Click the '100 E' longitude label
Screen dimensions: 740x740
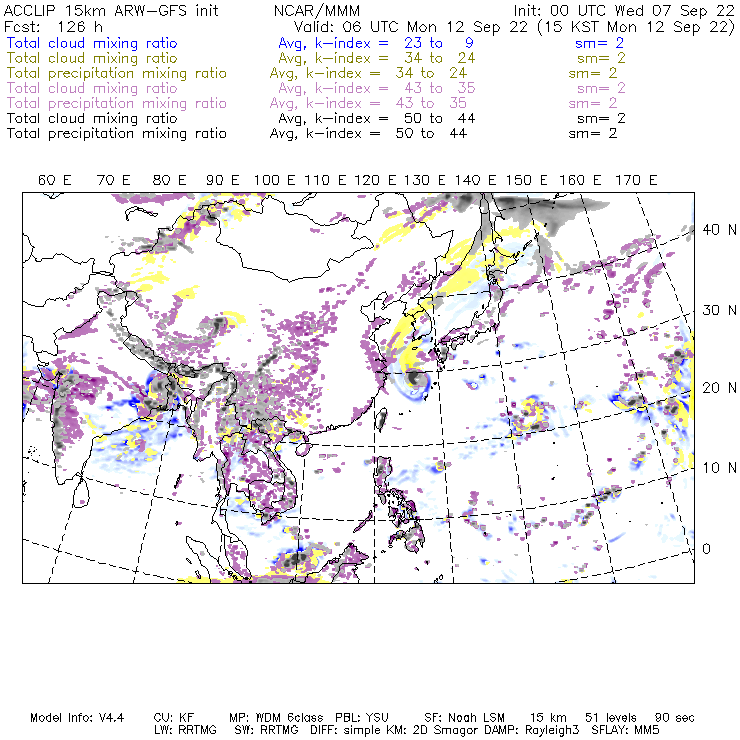(275, 180)
